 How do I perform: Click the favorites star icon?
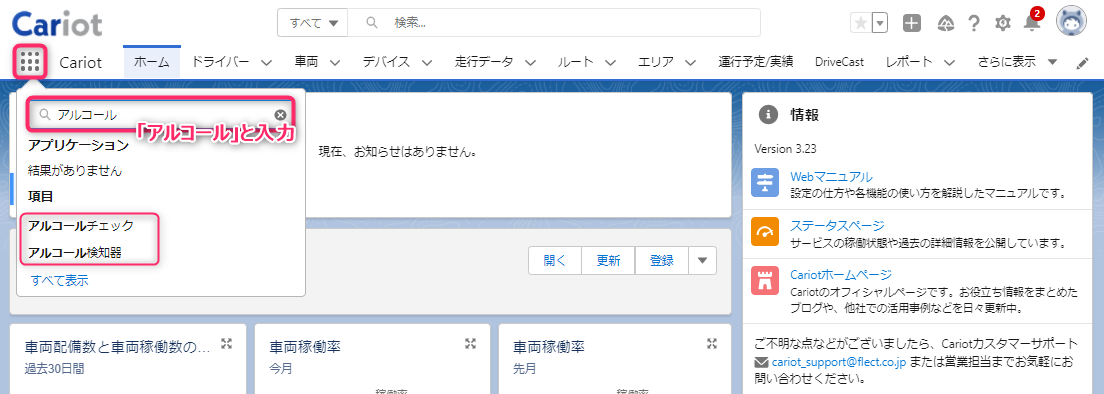[860, 23]
